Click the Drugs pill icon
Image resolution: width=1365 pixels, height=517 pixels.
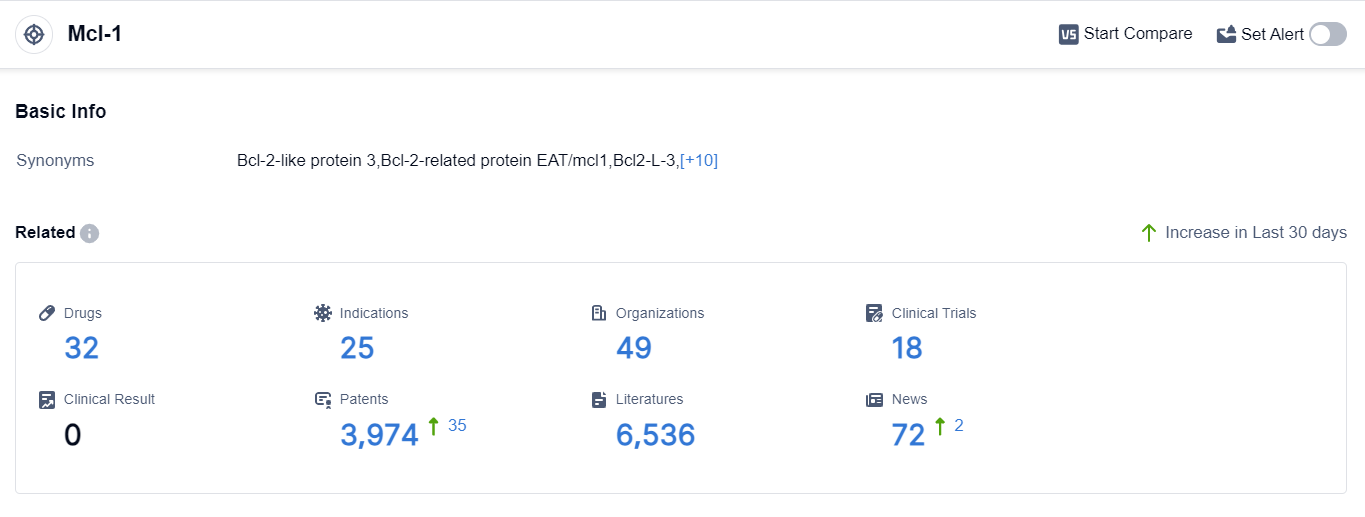point(47,313)
